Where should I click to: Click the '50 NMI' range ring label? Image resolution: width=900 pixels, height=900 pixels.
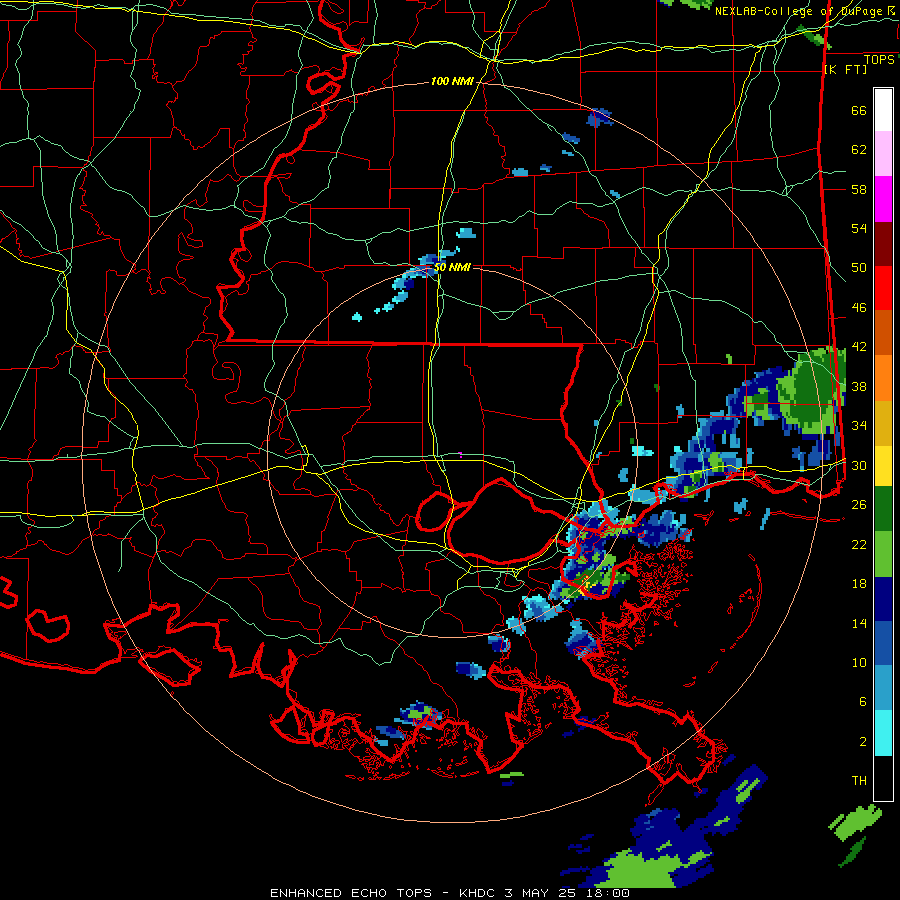point(452,267)
